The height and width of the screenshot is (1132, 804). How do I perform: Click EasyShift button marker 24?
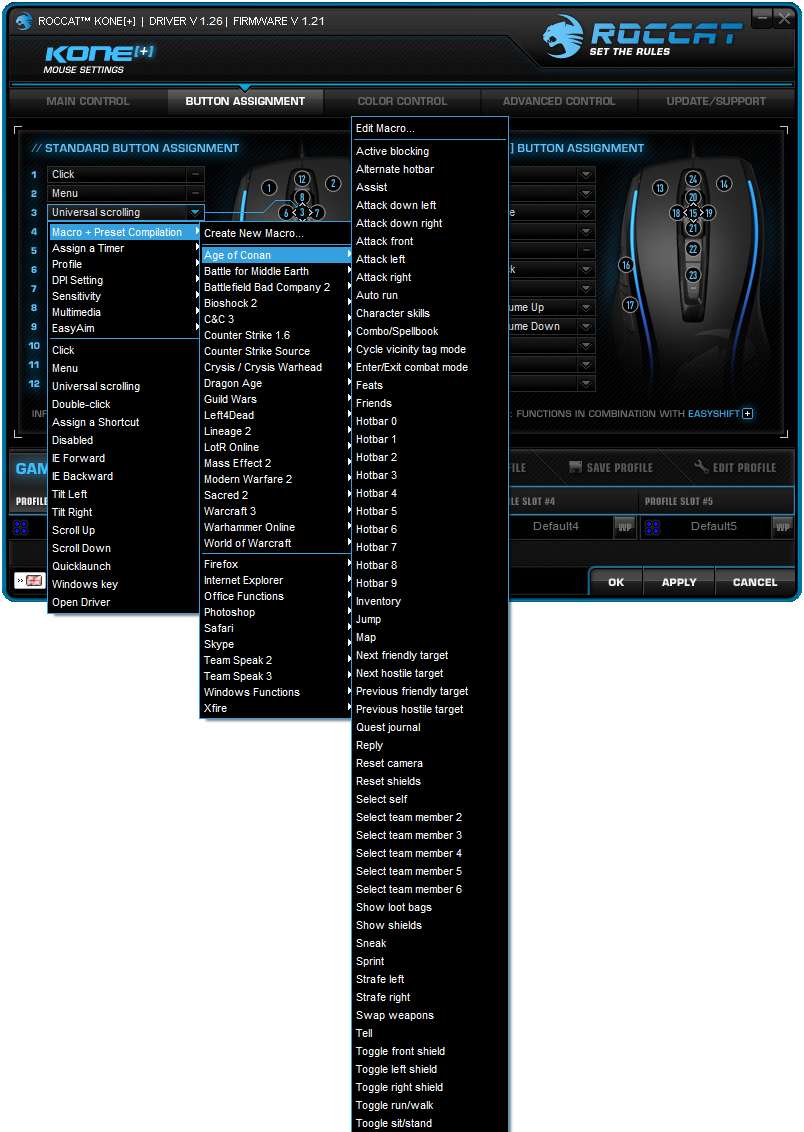pos(693,179)
